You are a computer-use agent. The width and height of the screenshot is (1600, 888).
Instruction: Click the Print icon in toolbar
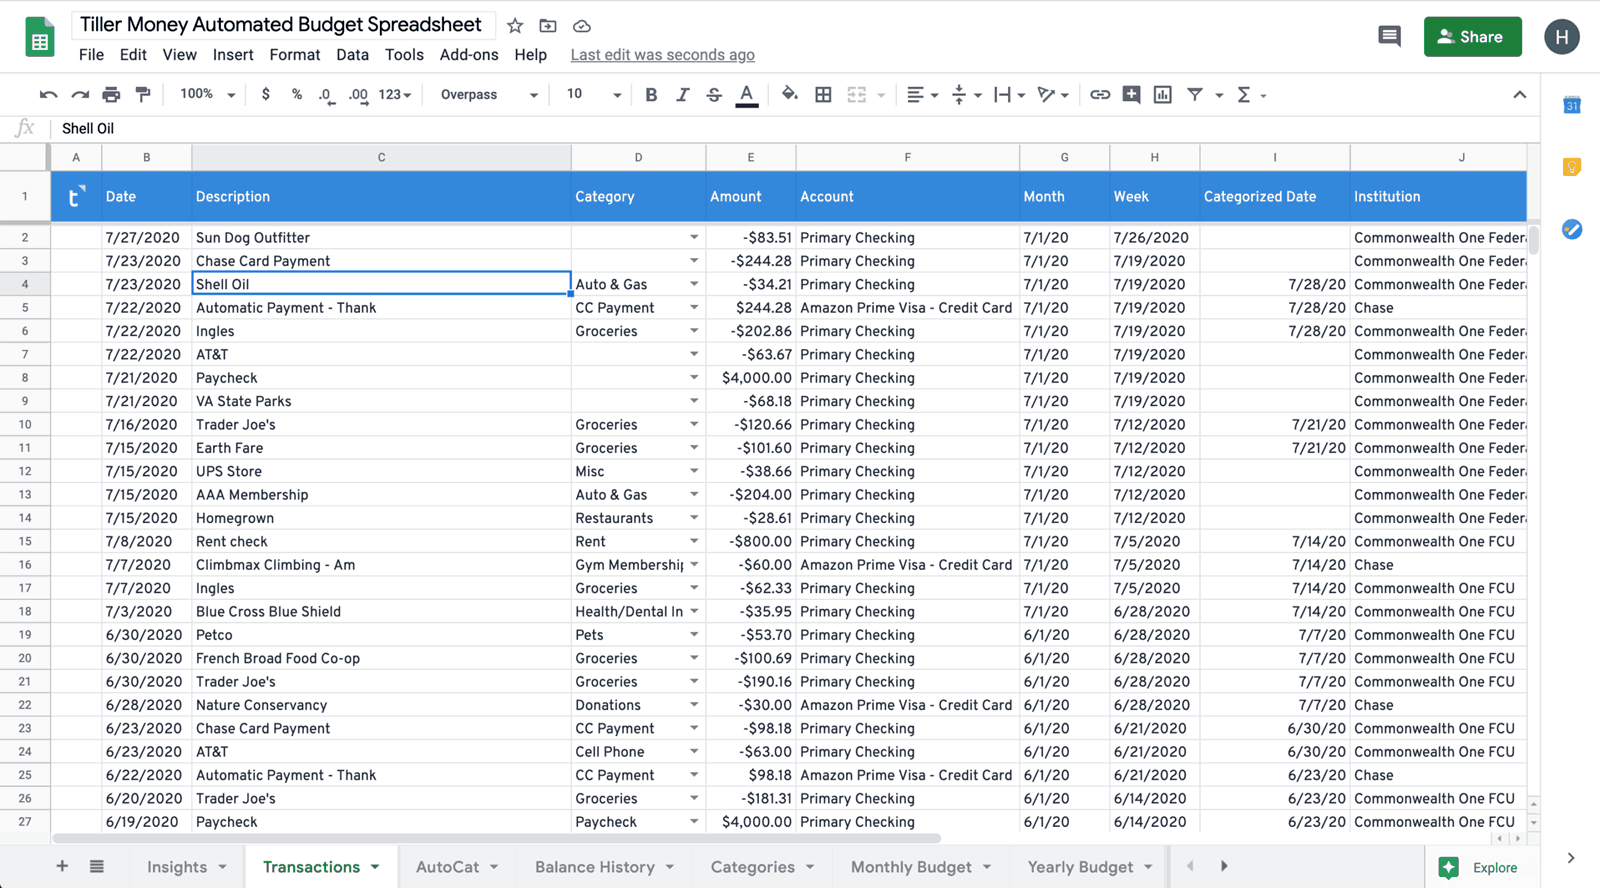click(x=111, y=95)
